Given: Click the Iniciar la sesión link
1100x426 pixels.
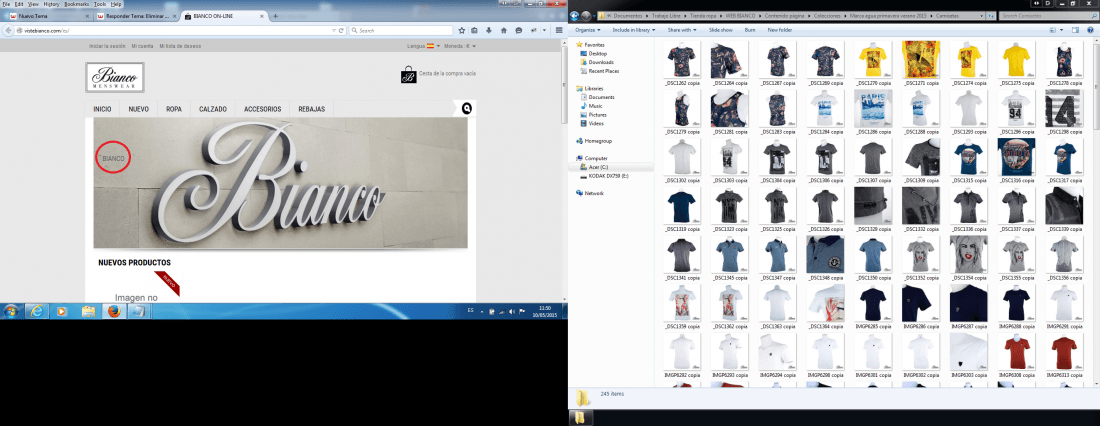Looking at the screenshot, I should tap(107, 46).
